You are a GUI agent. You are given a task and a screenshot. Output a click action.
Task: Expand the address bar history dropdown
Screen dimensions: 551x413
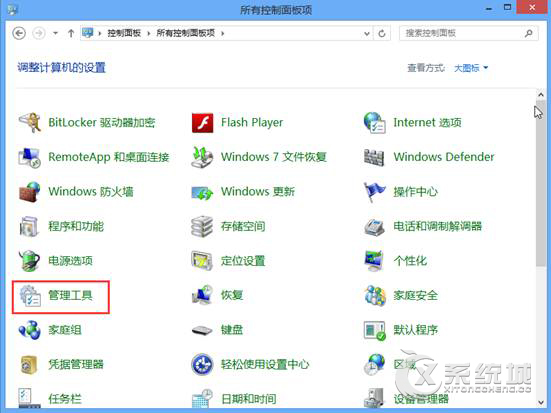(x=367, y=34)
